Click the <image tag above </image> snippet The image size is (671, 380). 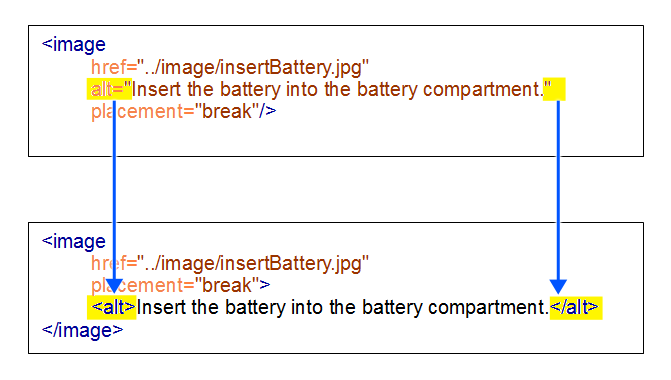pyautogui.click(x=73, y=241)
